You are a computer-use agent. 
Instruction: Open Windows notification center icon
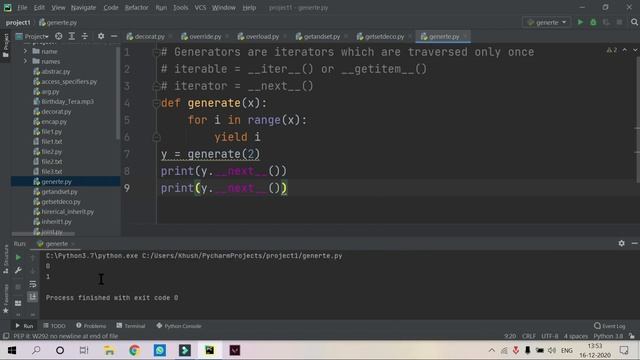click(624, 350)
